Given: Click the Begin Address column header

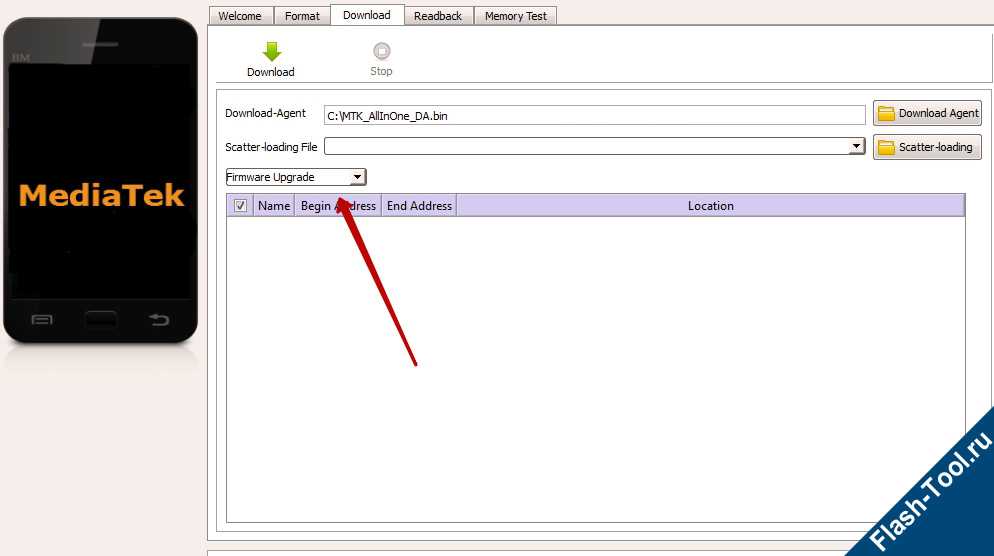Looking at the screenshot, I should pyautogui.click(x=338, y=206).
